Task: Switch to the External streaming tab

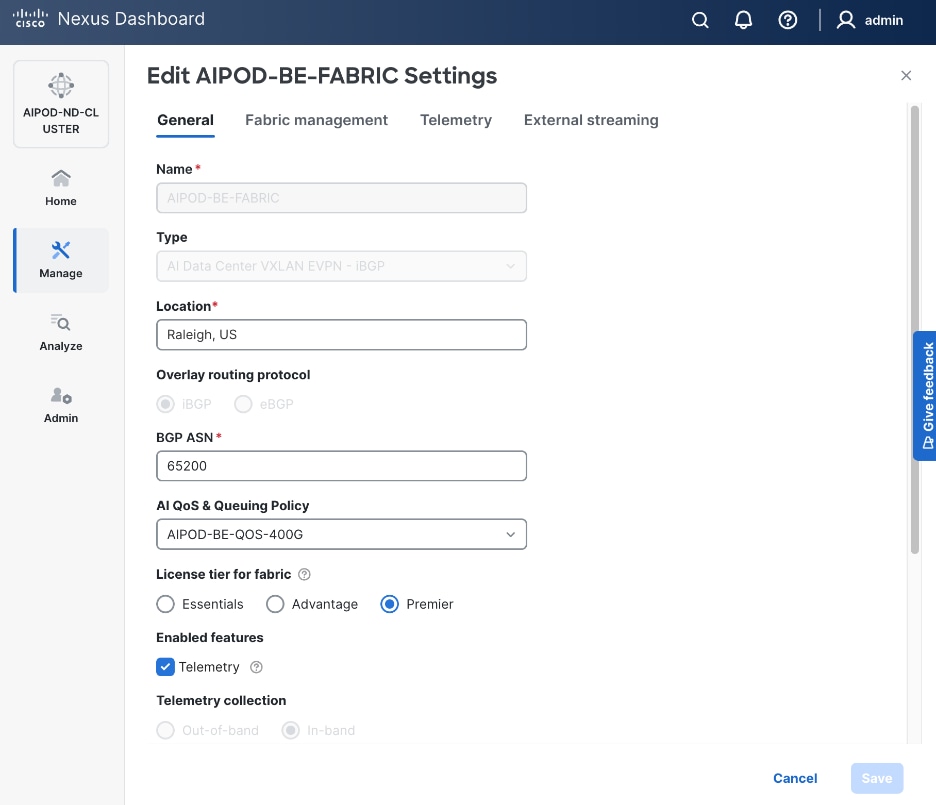Action: coord(591,120)
